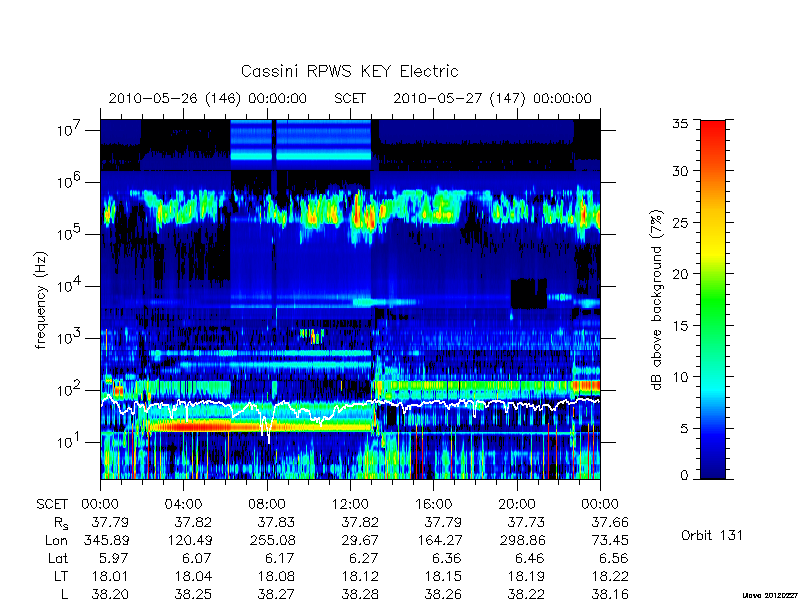The image size is (800, 600).
Task: Click the longitude value 345.89
Action: (106, 540)
